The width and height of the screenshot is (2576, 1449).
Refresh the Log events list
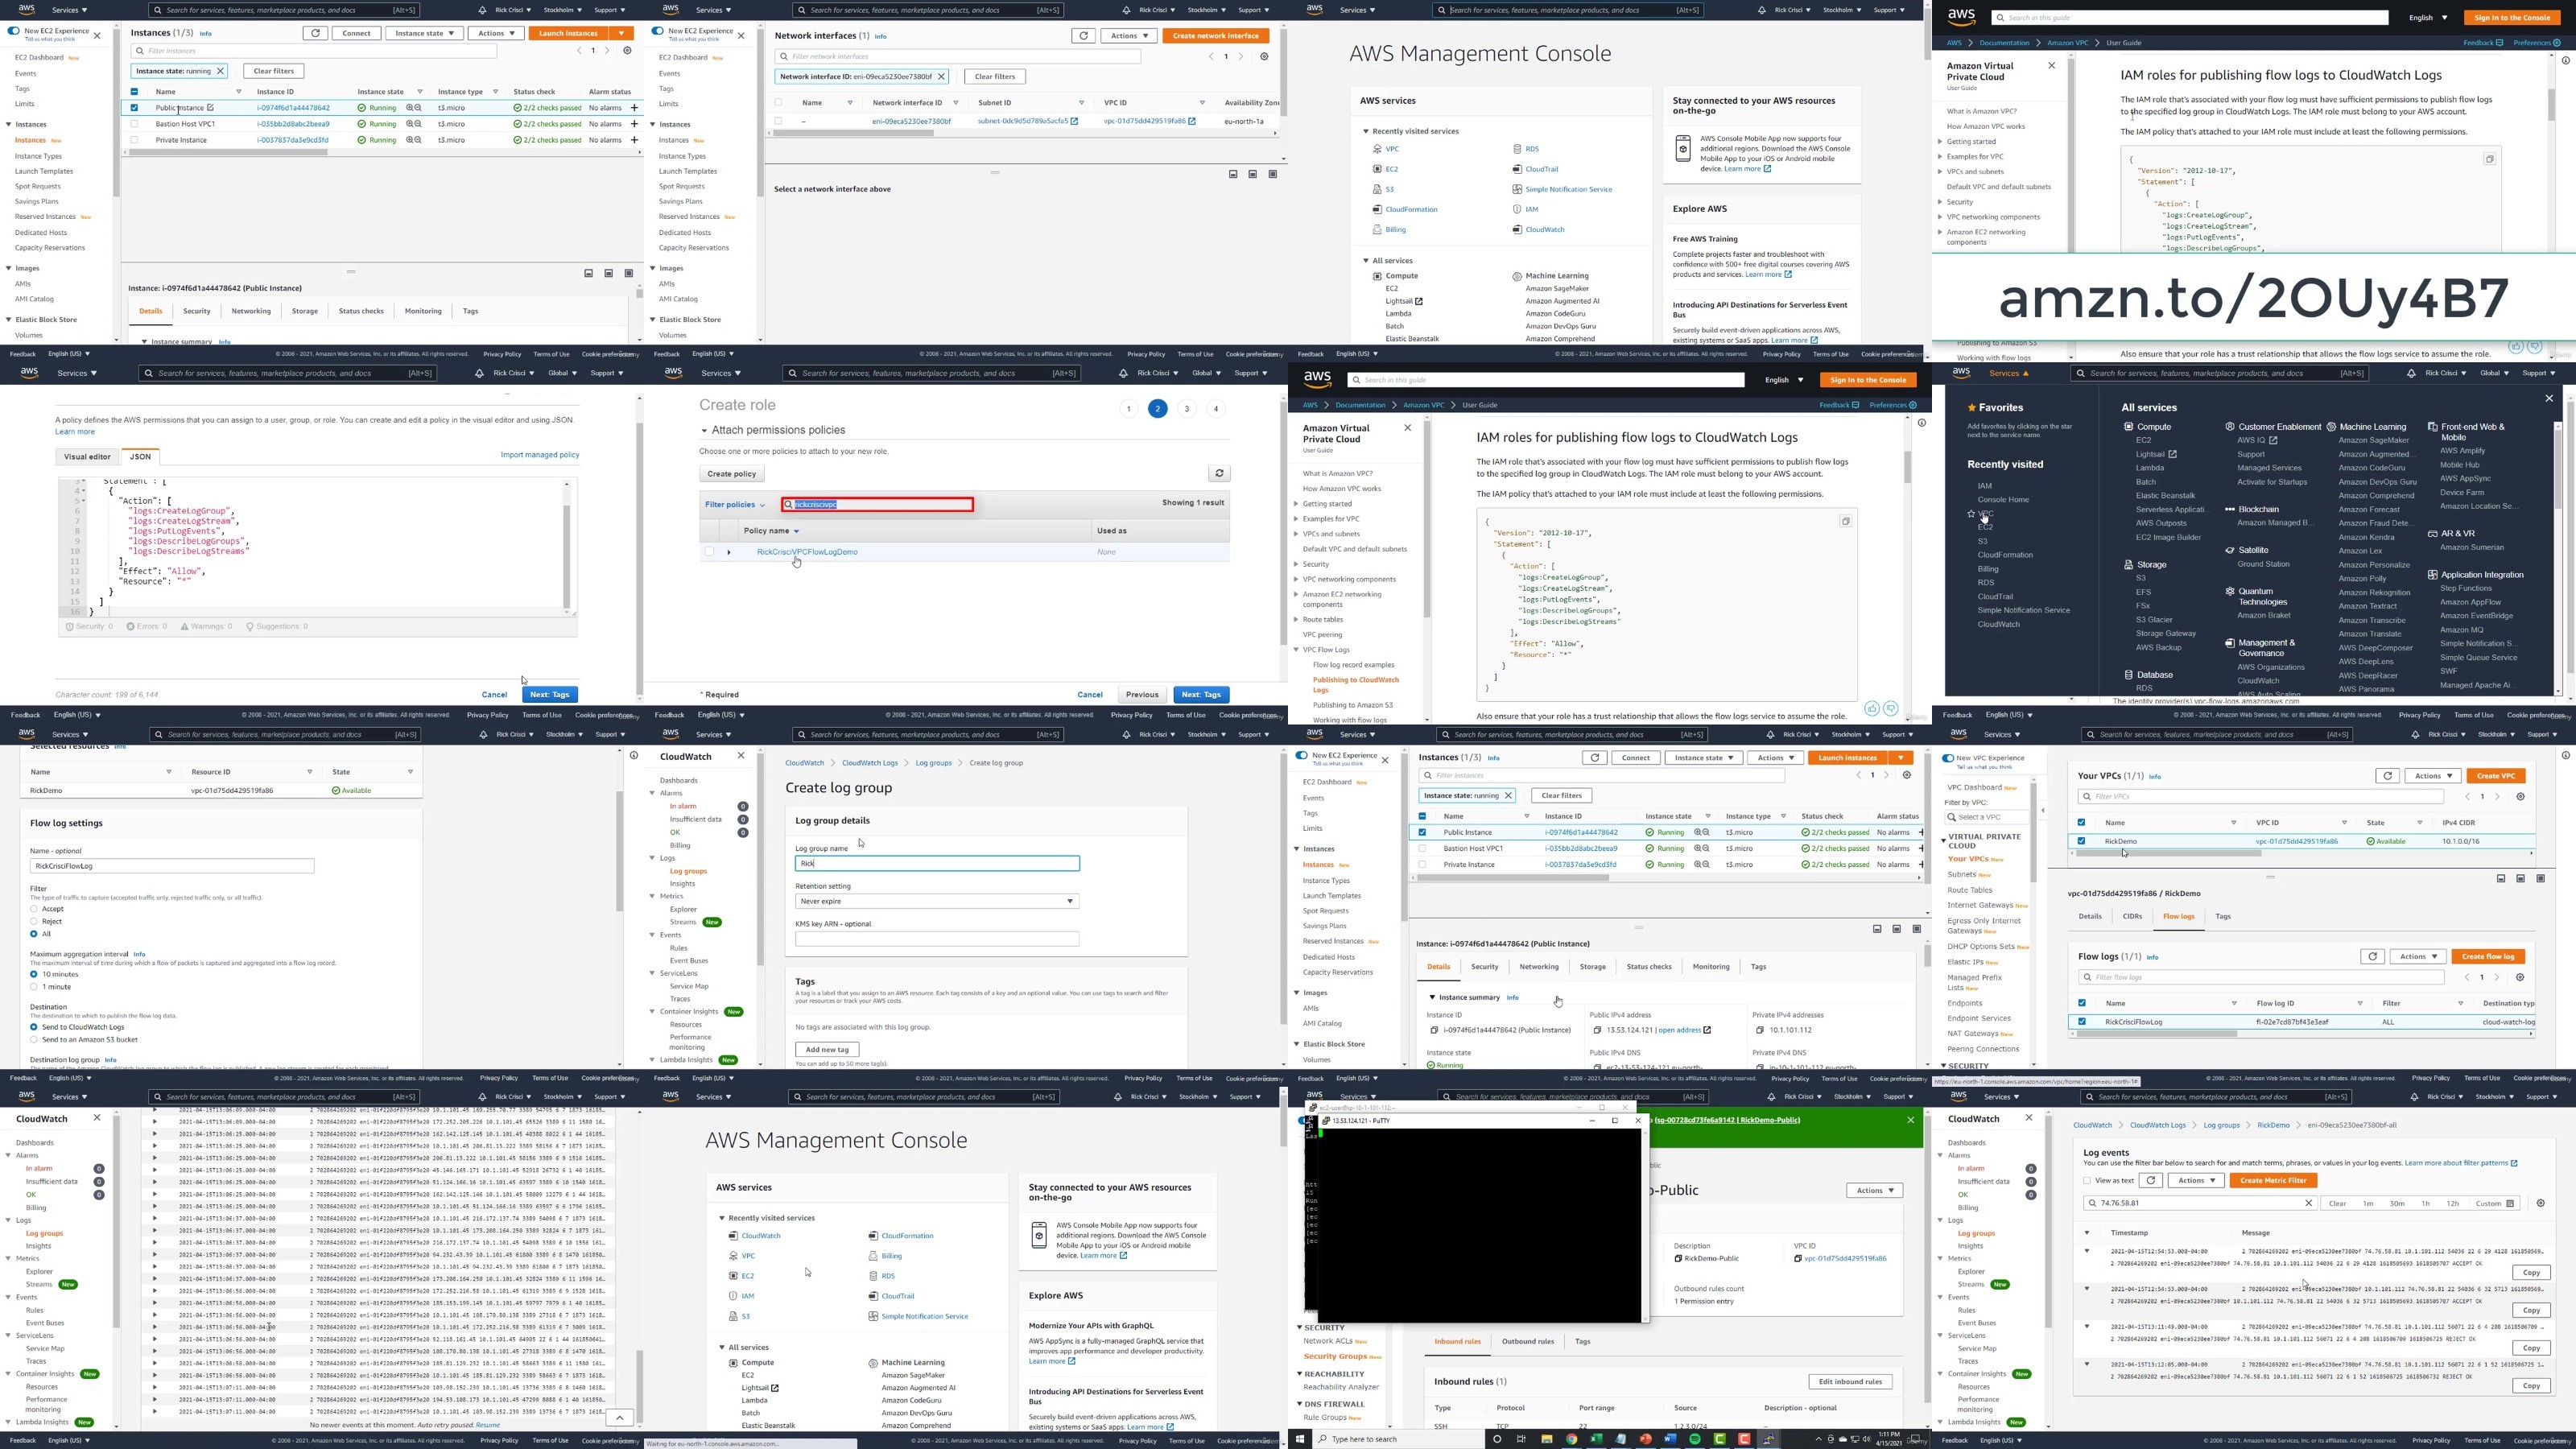click(x=2151, y=1181)
